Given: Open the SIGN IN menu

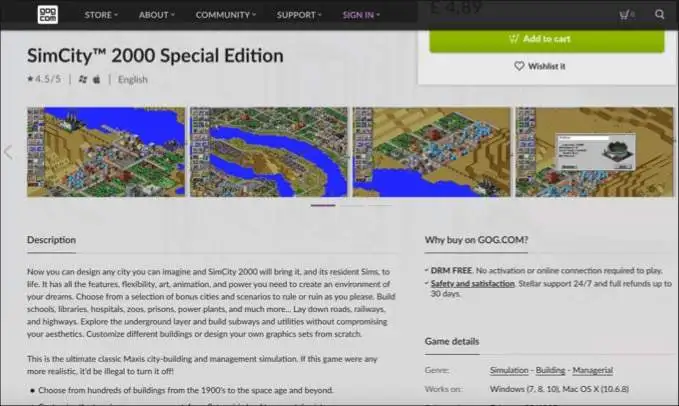Looking at the screenshot, I should [x=361, y=15].
